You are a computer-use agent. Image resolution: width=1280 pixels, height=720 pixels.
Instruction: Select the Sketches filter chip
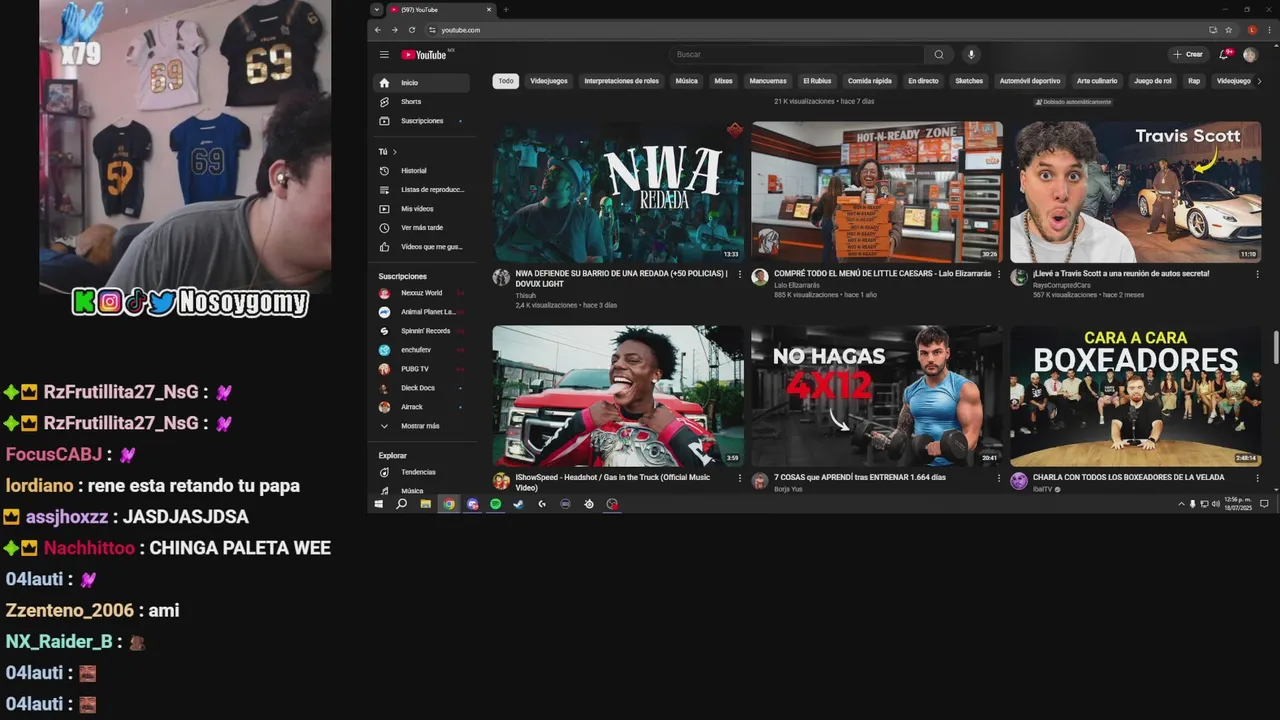(969, 81)
